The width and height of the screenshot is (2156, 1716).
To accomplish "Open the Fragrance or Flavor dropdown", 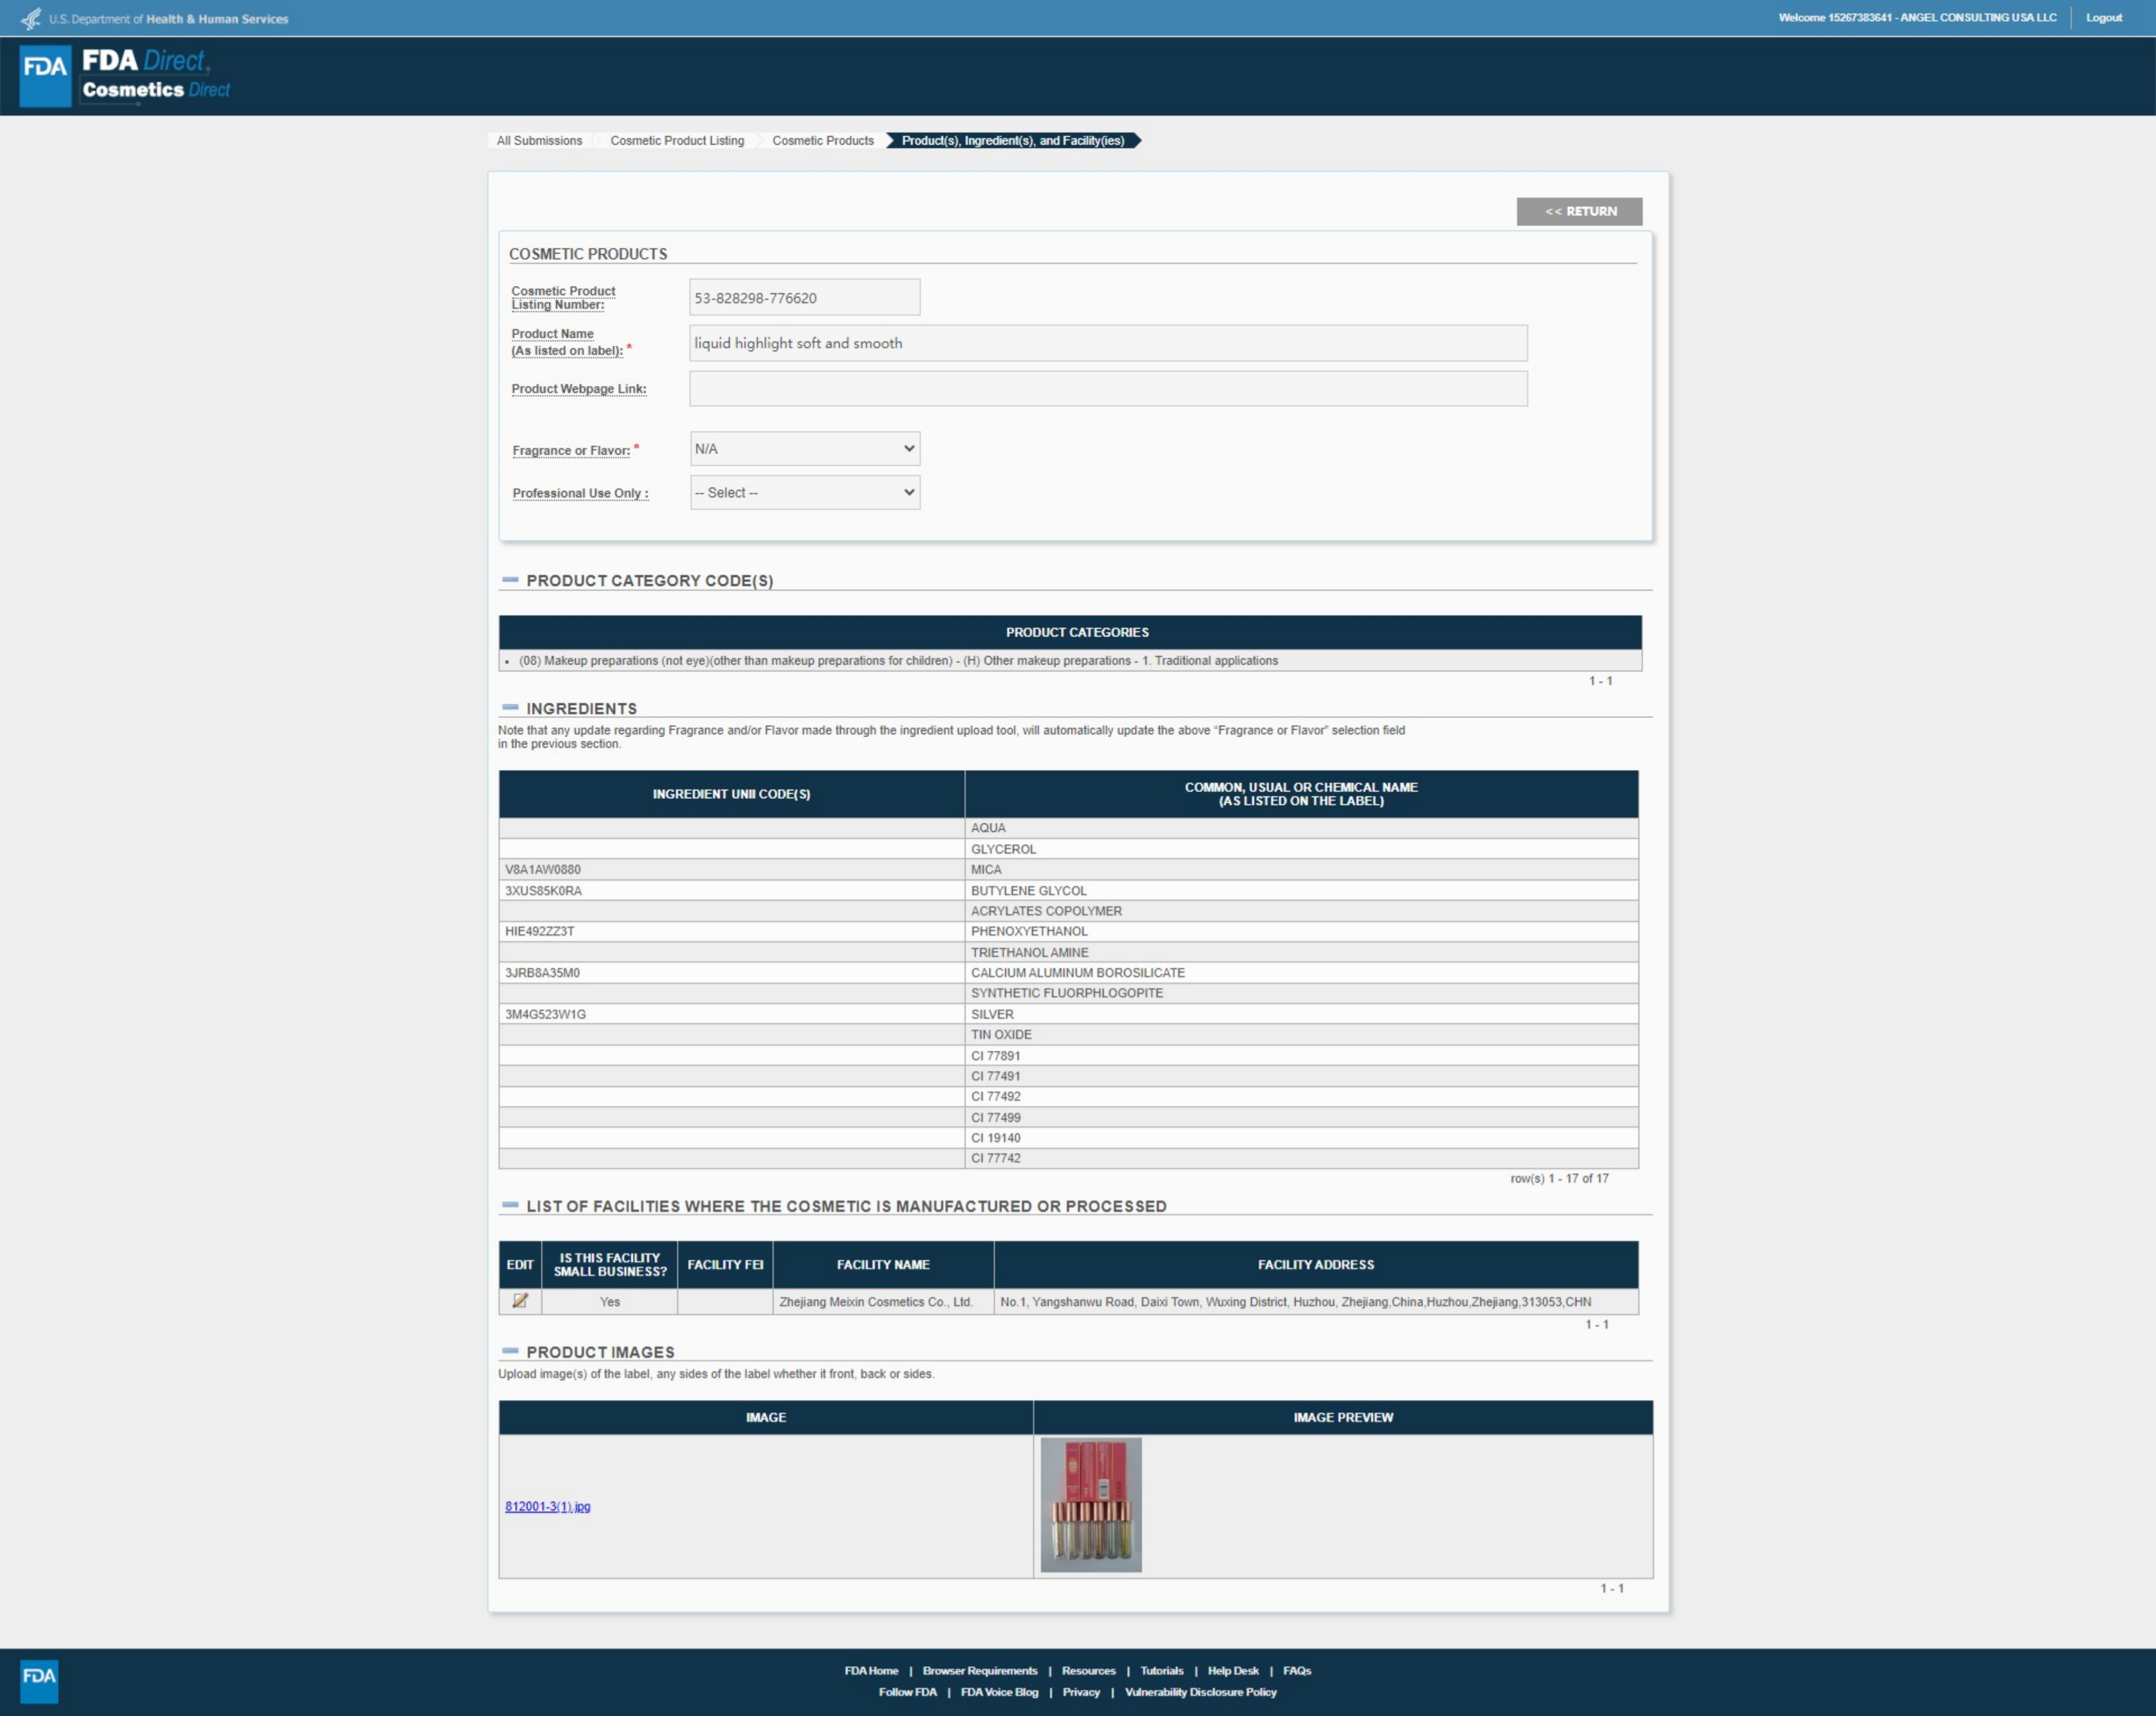I will [x=804, y=449].
